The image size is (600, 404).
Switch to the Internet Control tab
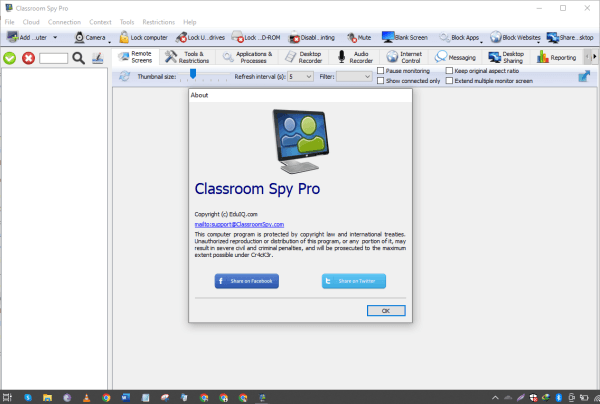404,57
